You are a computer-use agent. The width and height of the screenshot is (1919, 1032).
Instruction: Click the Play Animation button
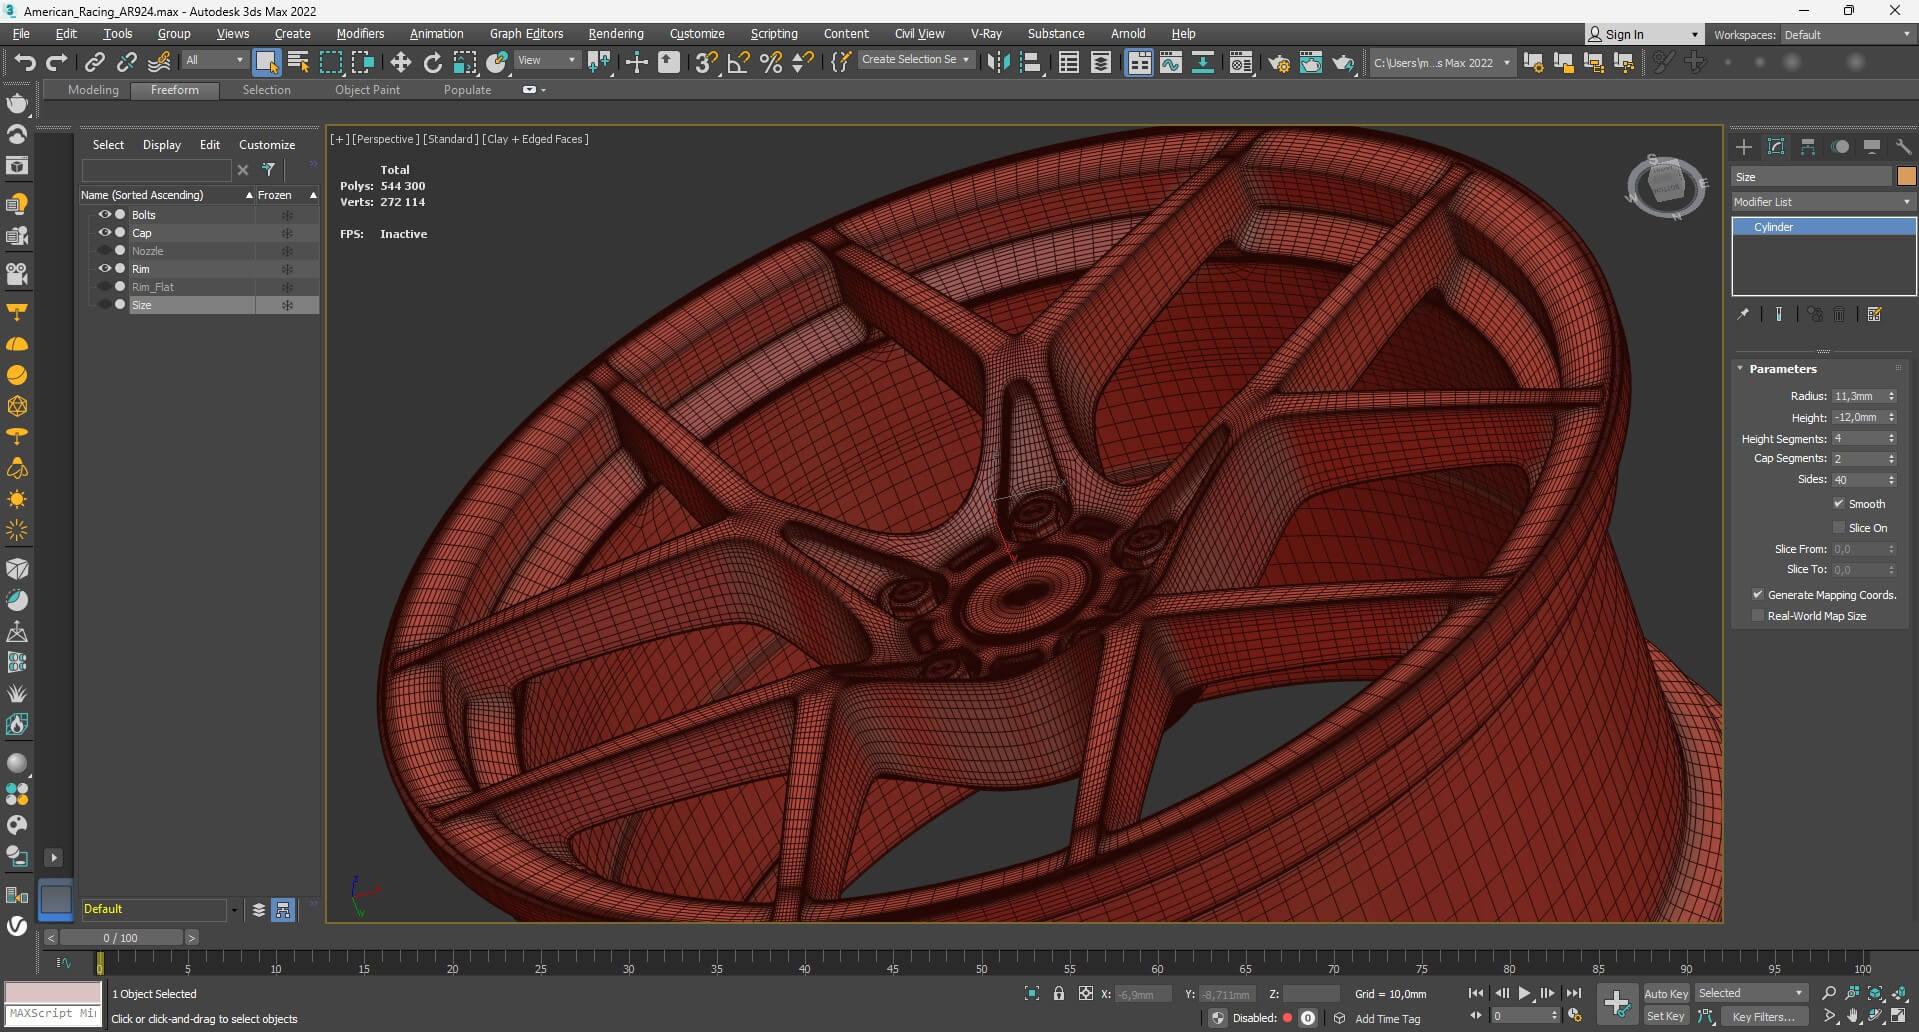click(x=1524, y=993)
